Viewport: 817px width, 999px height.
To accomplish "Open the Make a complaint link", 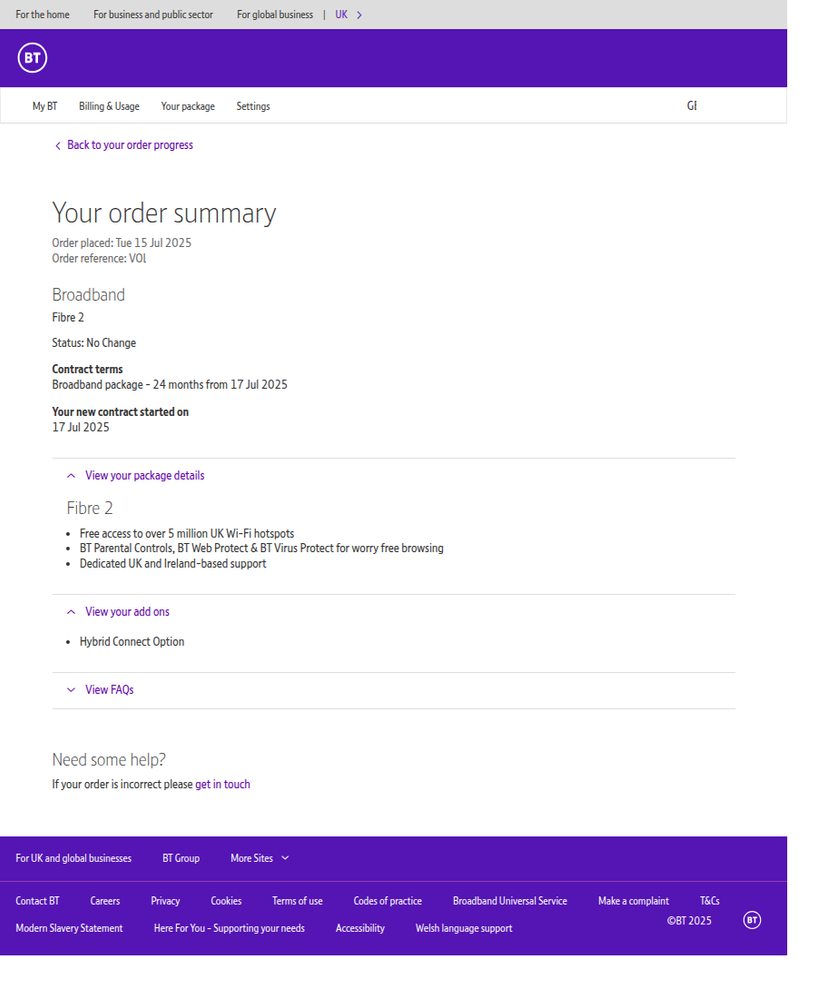I will tap(633, 901).
